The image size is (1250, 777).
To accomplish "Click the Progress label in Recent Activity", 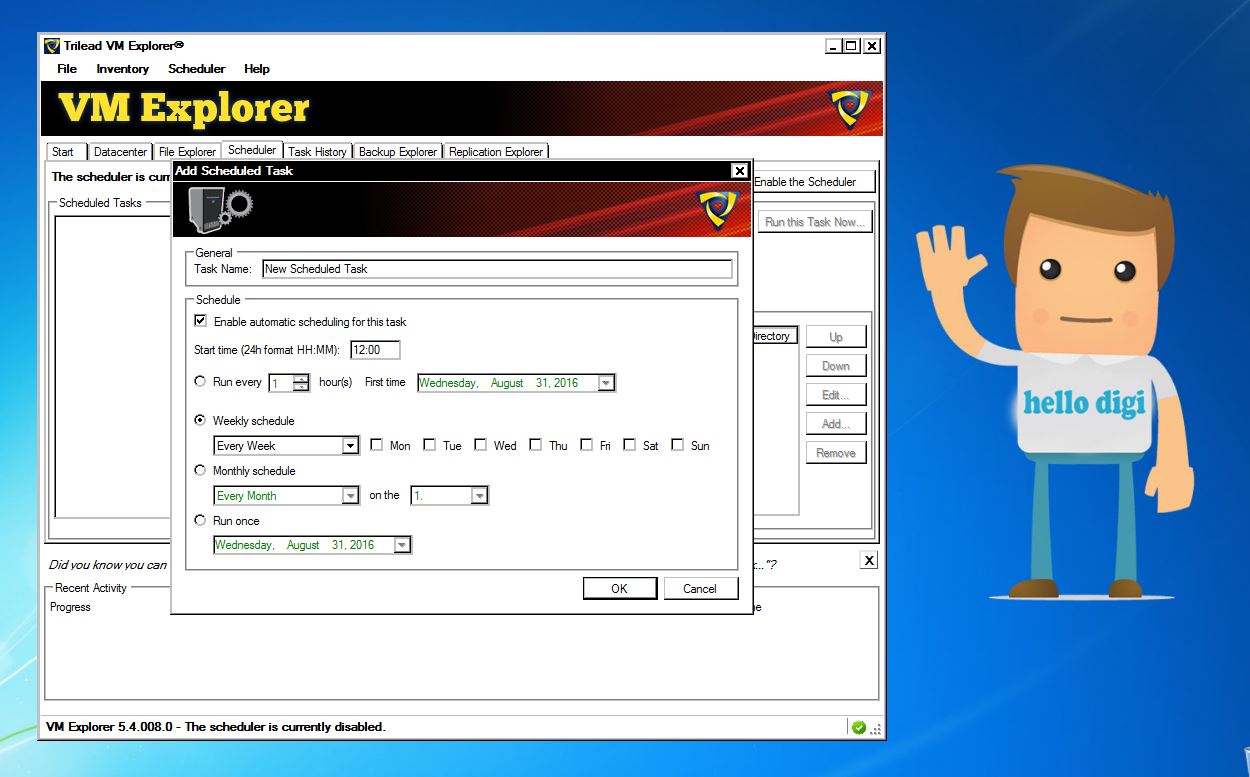I will 70,607.
